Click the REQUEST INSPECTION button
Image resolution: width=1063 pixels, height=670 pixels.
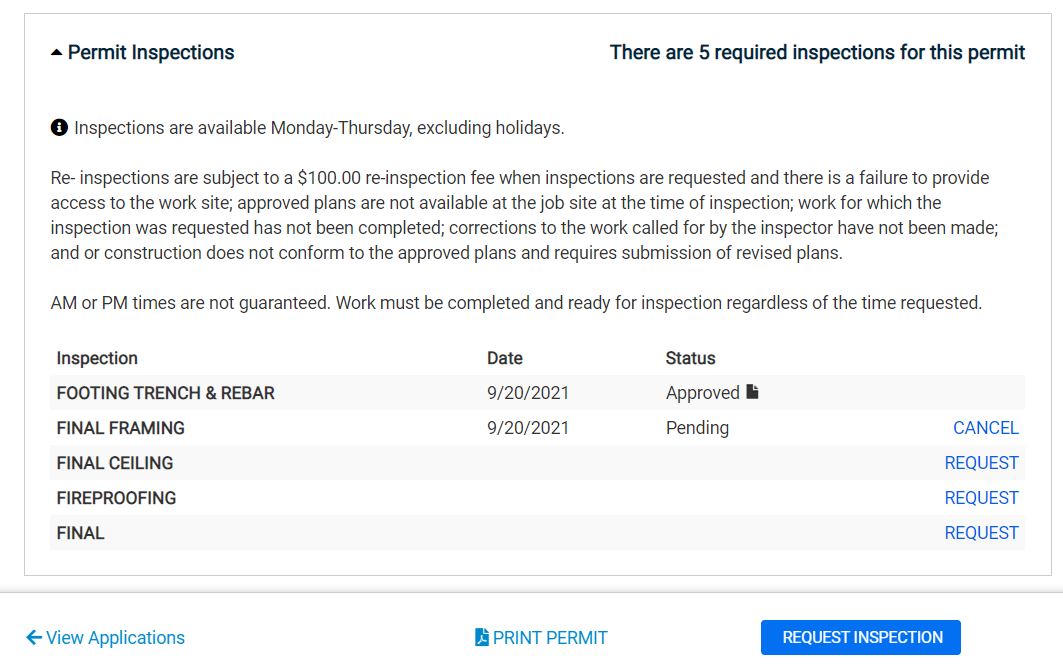(x=861, y=637)
